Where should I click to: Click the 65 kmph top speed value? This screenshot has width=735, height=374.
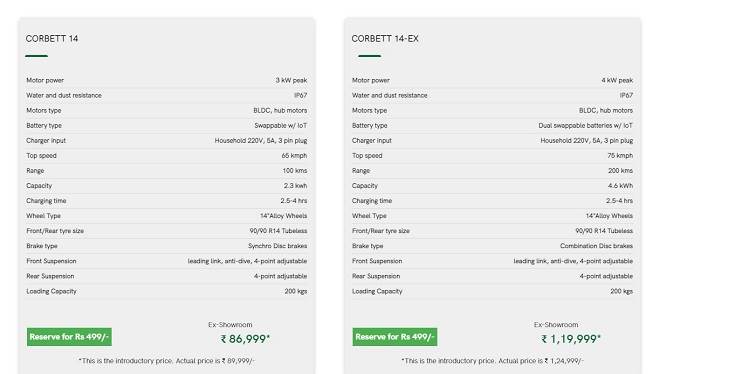coord(294,156)
